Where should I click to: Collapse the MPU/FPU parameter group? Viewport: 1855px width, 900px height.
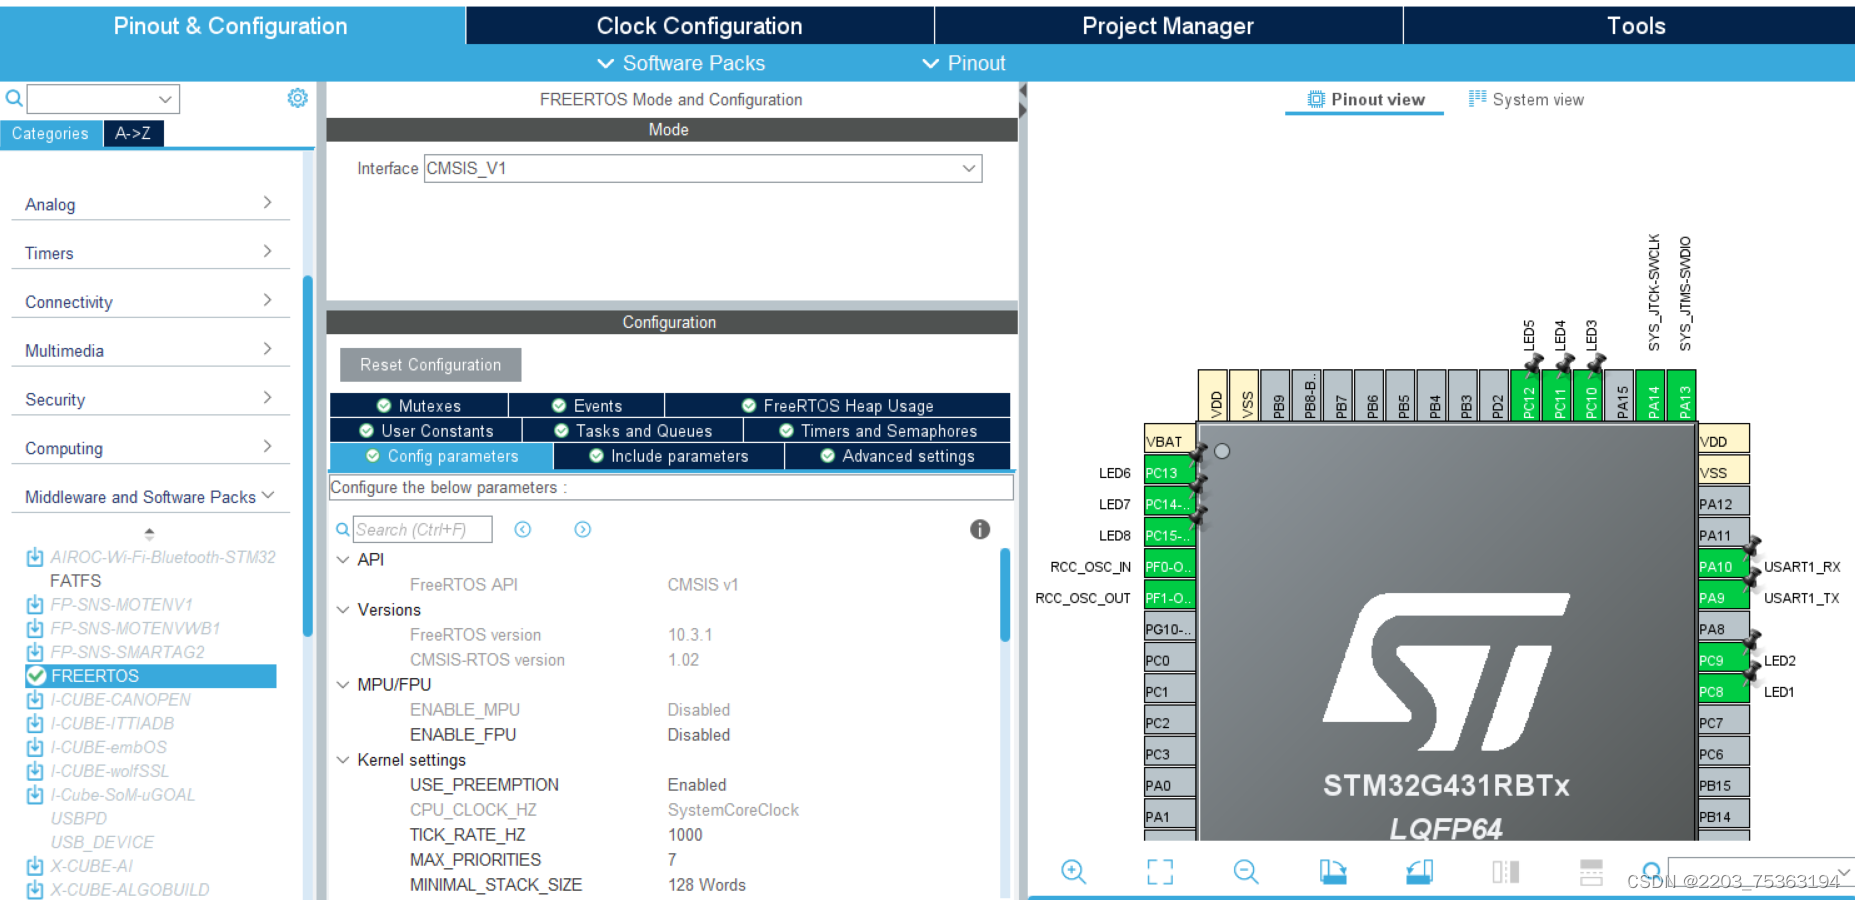pos(343,684)
